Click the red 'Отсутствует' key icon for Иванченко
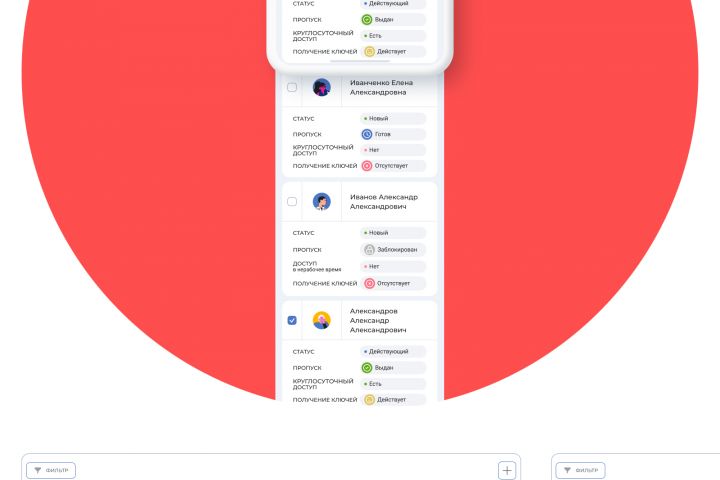720x480 pixels. click(x=367, y=166)
